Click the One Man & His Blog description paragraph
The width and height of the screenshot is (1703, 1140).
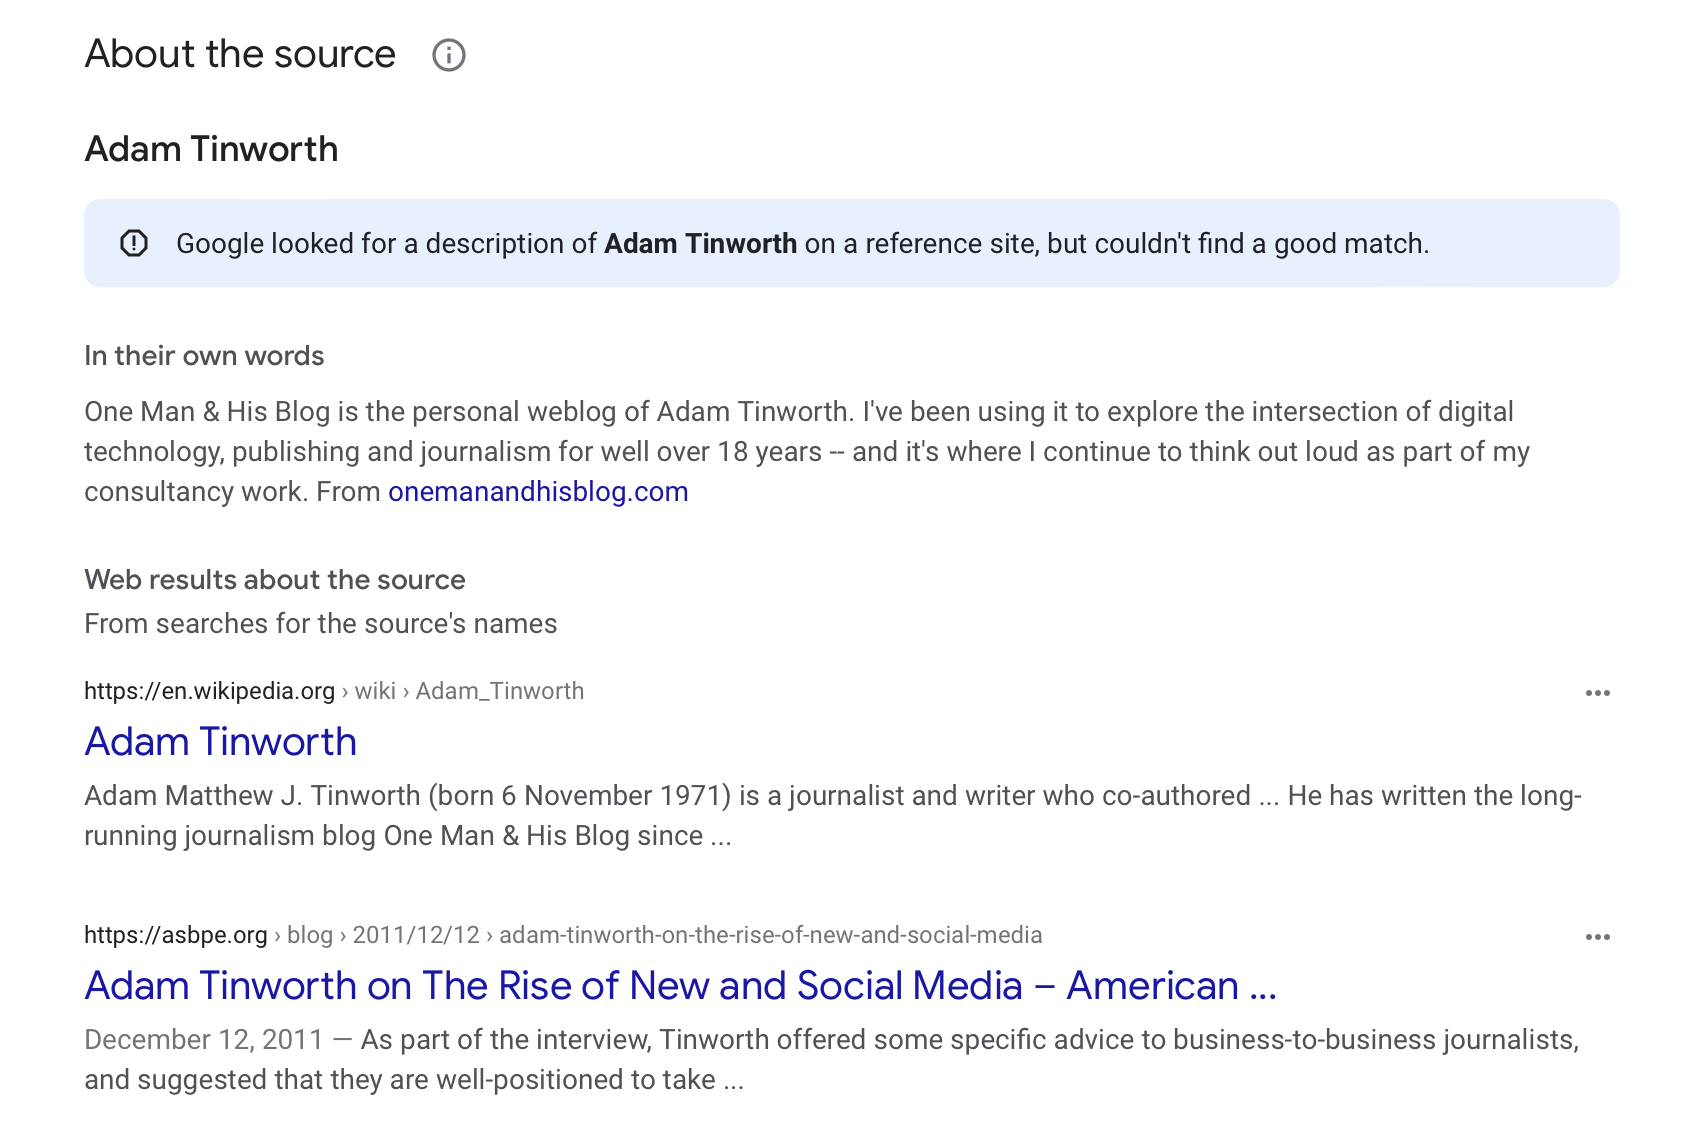[800, 451]
